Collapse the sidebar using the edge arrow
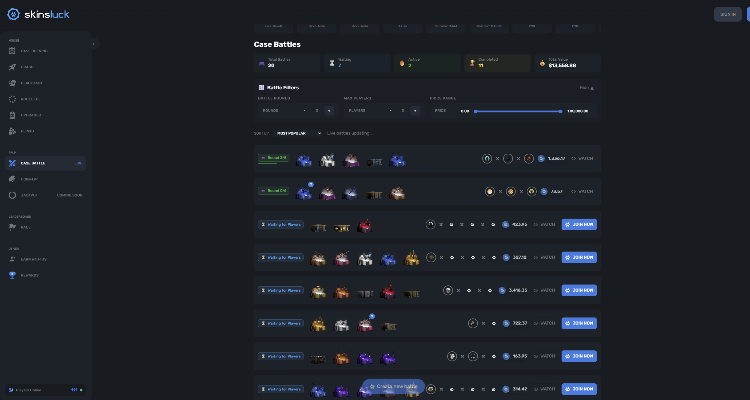Viewport: 750px width, 400px height. pyautogui.click(x=94, y=44)
